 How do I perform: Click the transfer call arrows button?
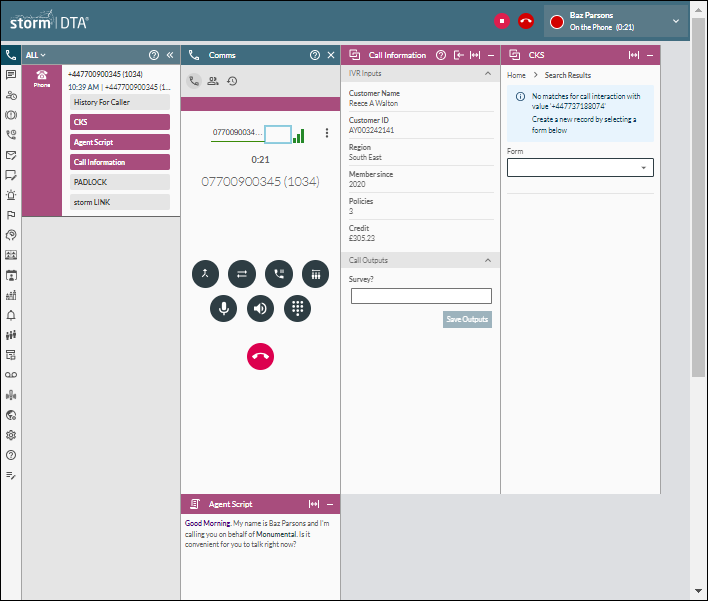pos(242,273)
